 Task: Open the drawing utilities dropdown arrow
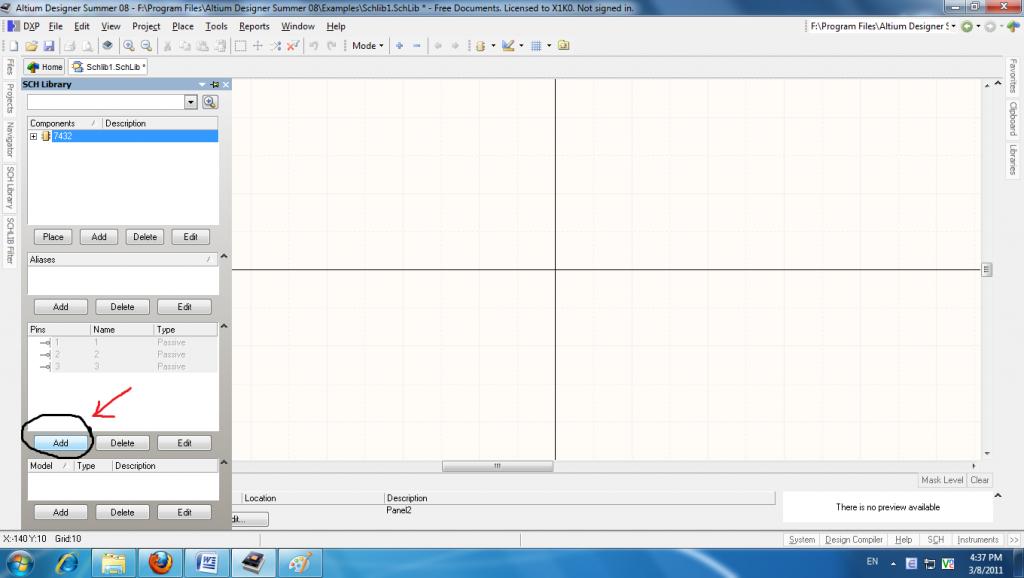(521, 46)
